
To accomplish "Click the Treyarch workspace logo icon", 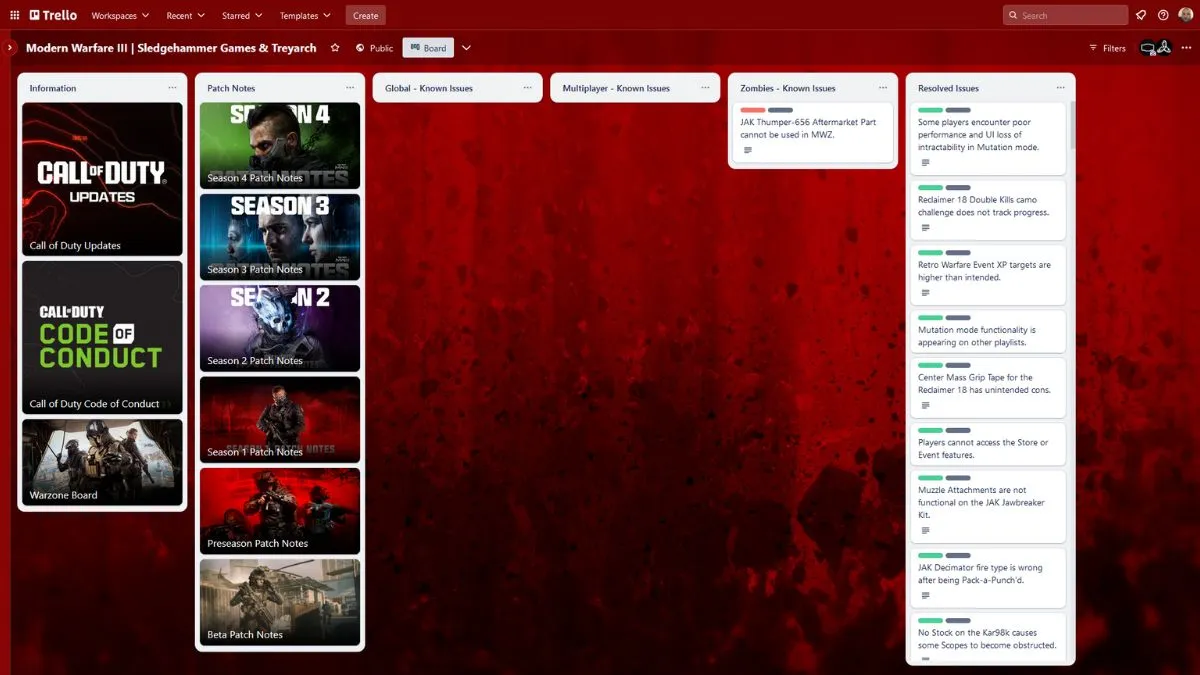I will click(x=1164, y=48).
